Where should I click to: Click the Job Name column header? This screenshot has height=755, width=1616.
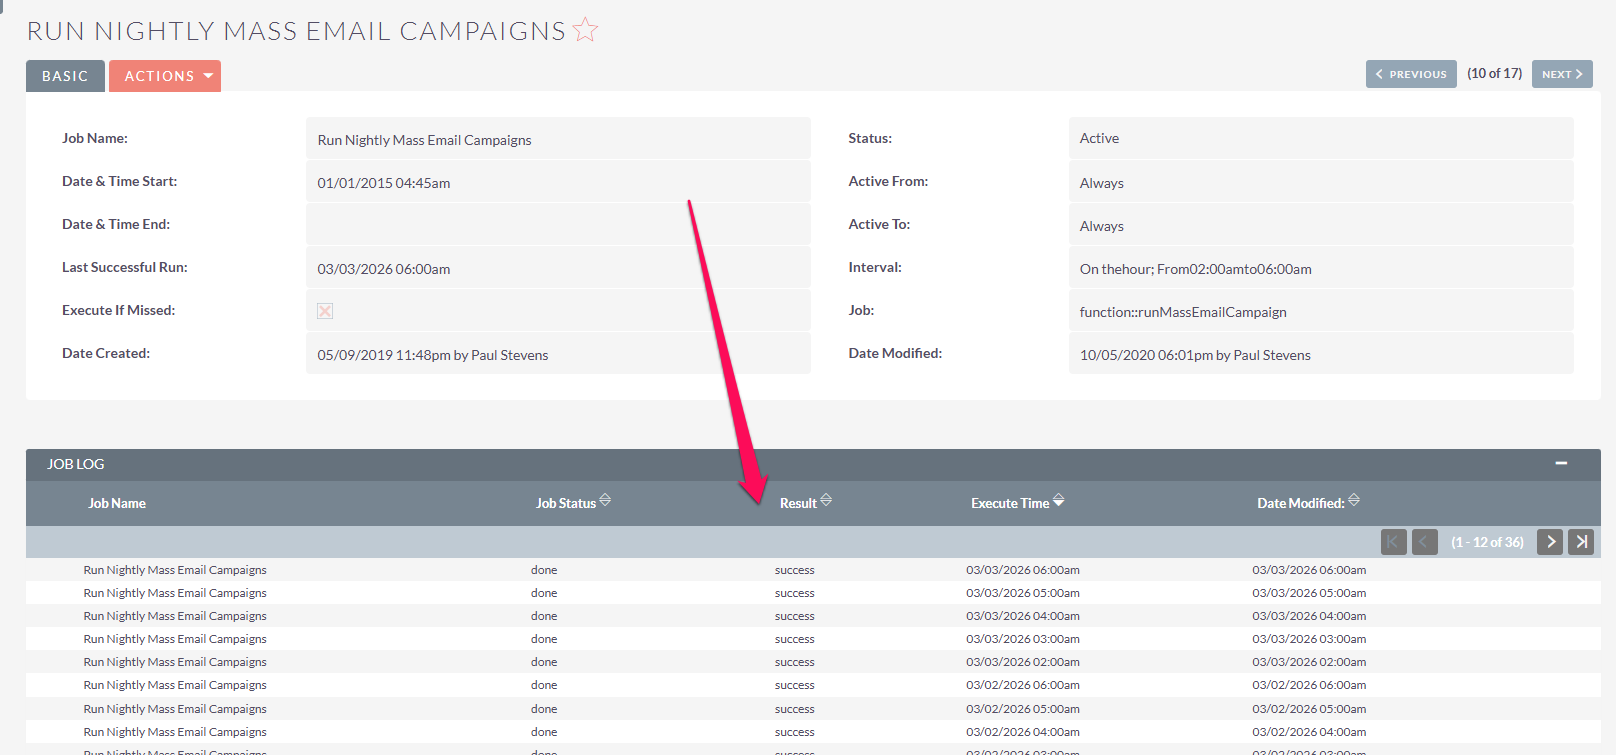[117, 503]
